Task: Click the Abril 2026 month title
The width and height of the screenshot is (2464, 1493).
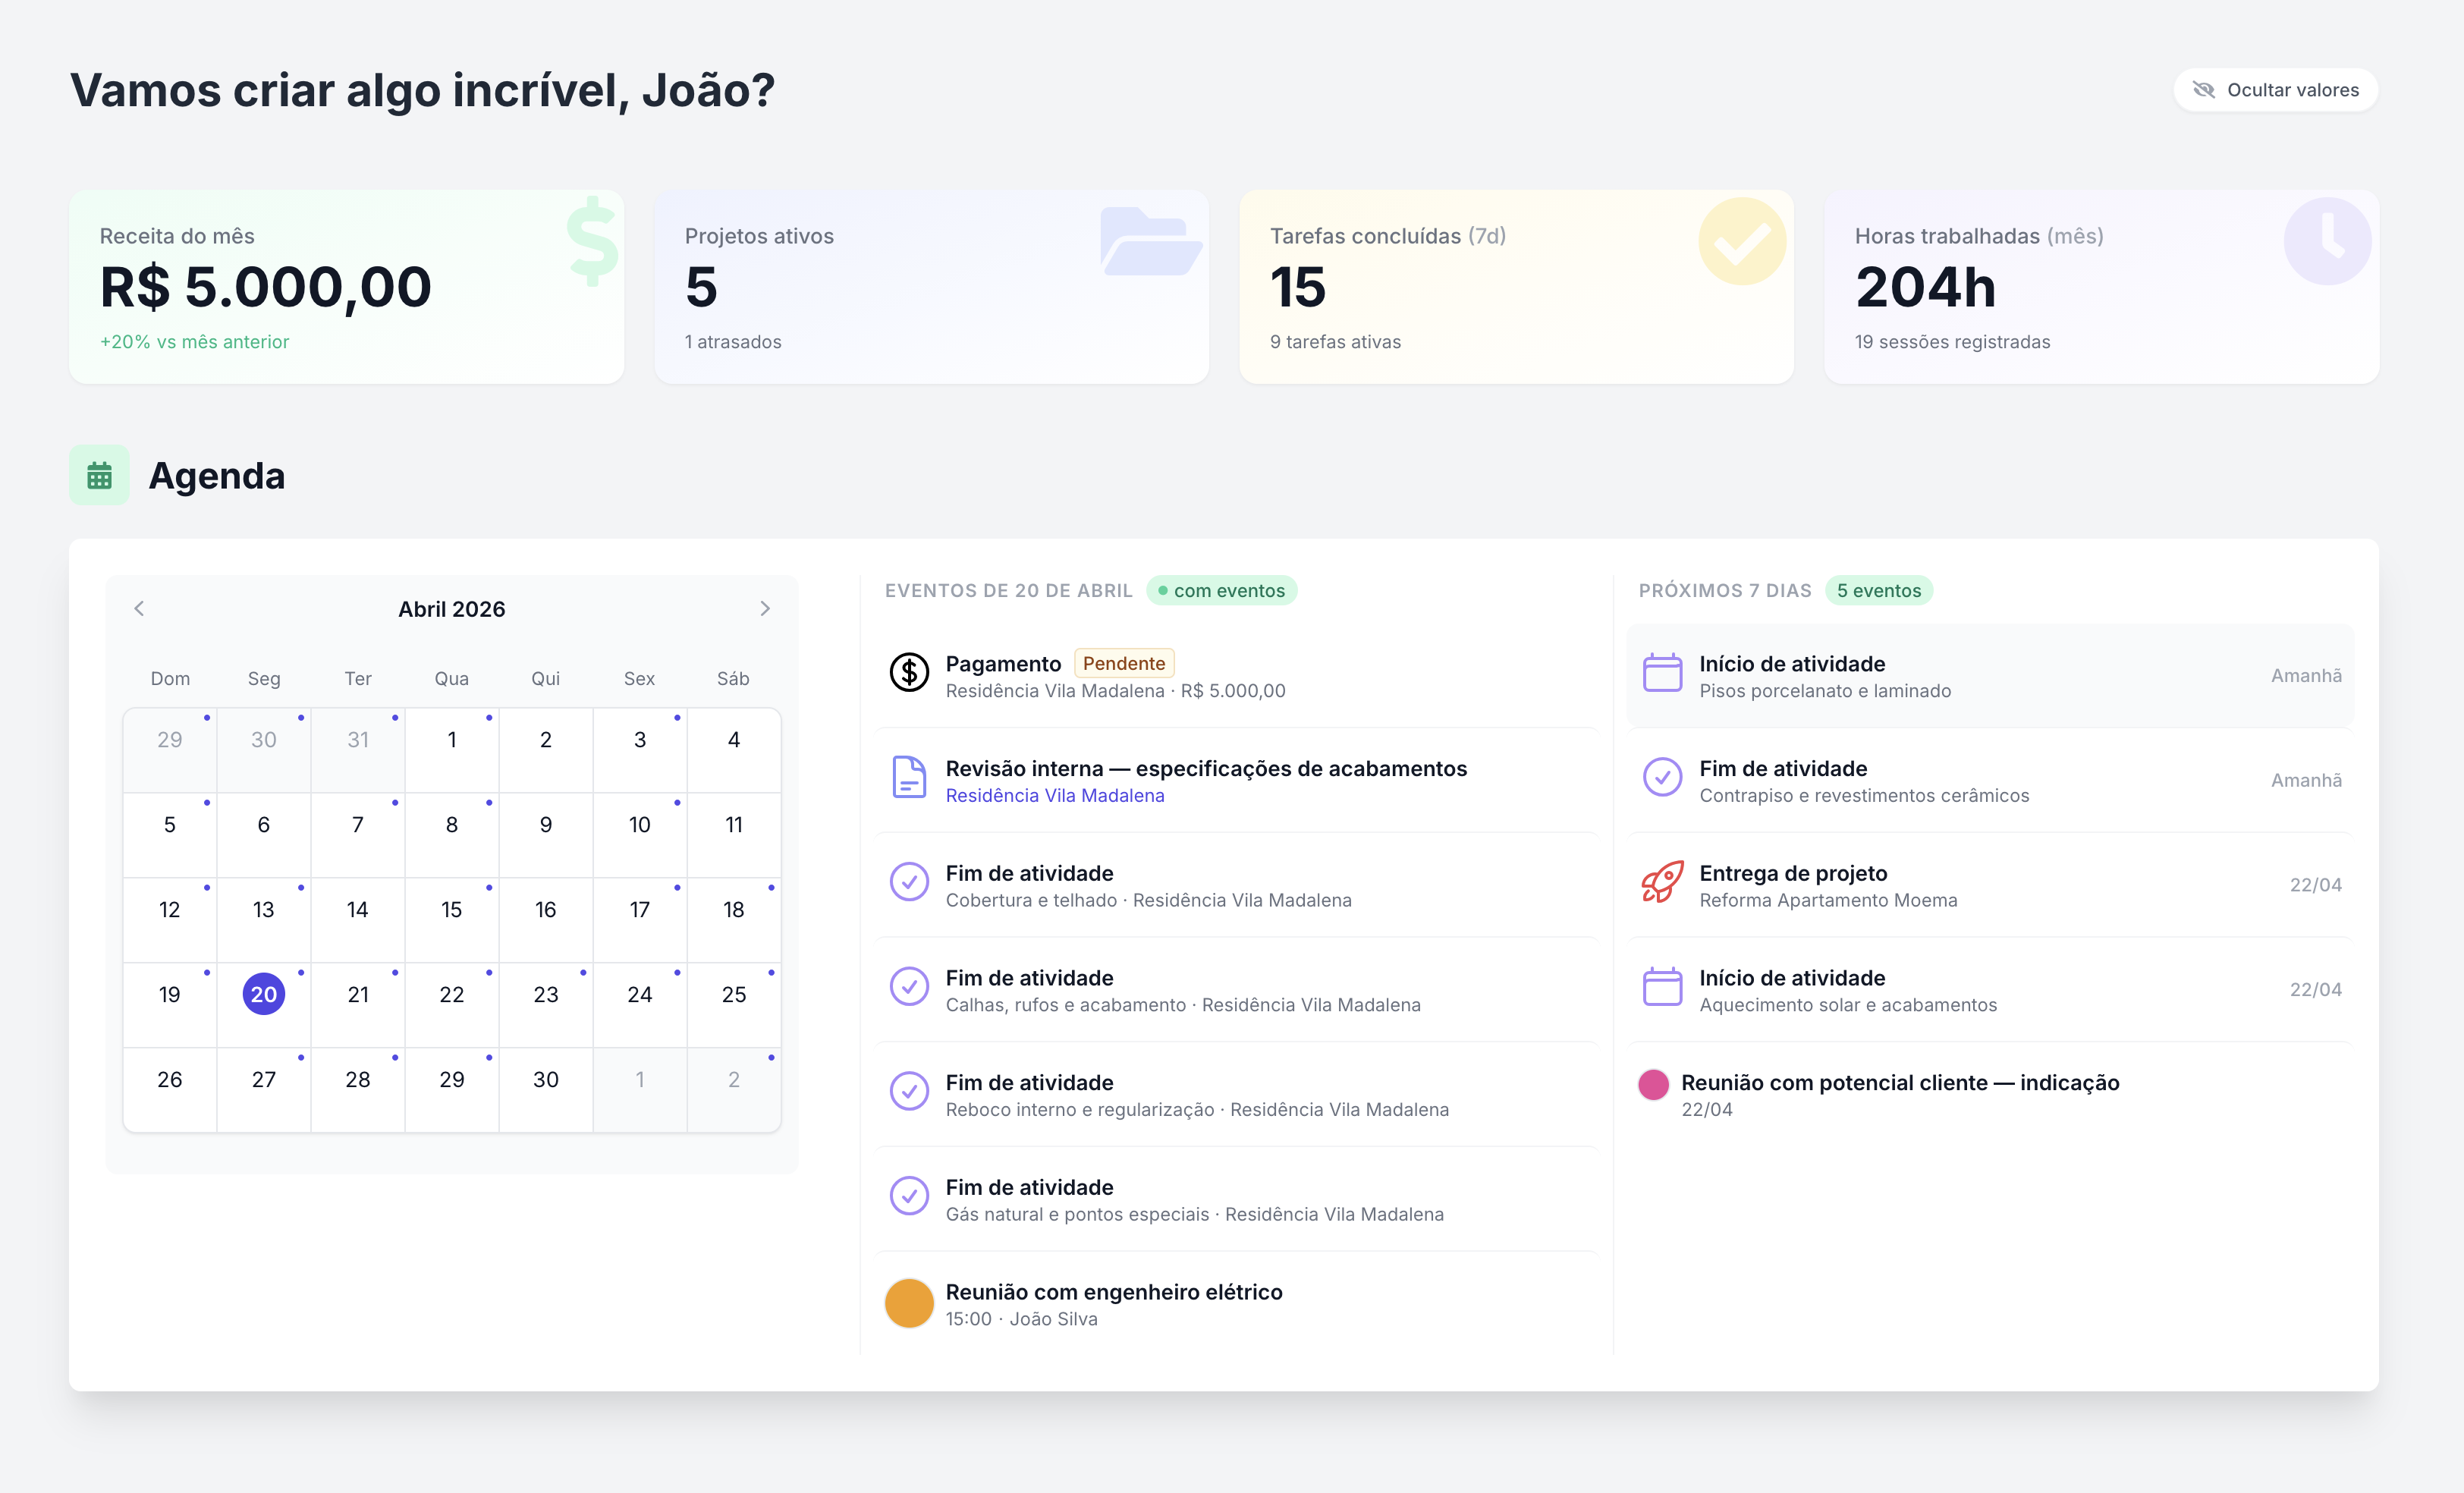Action: (x=452, y=609)
